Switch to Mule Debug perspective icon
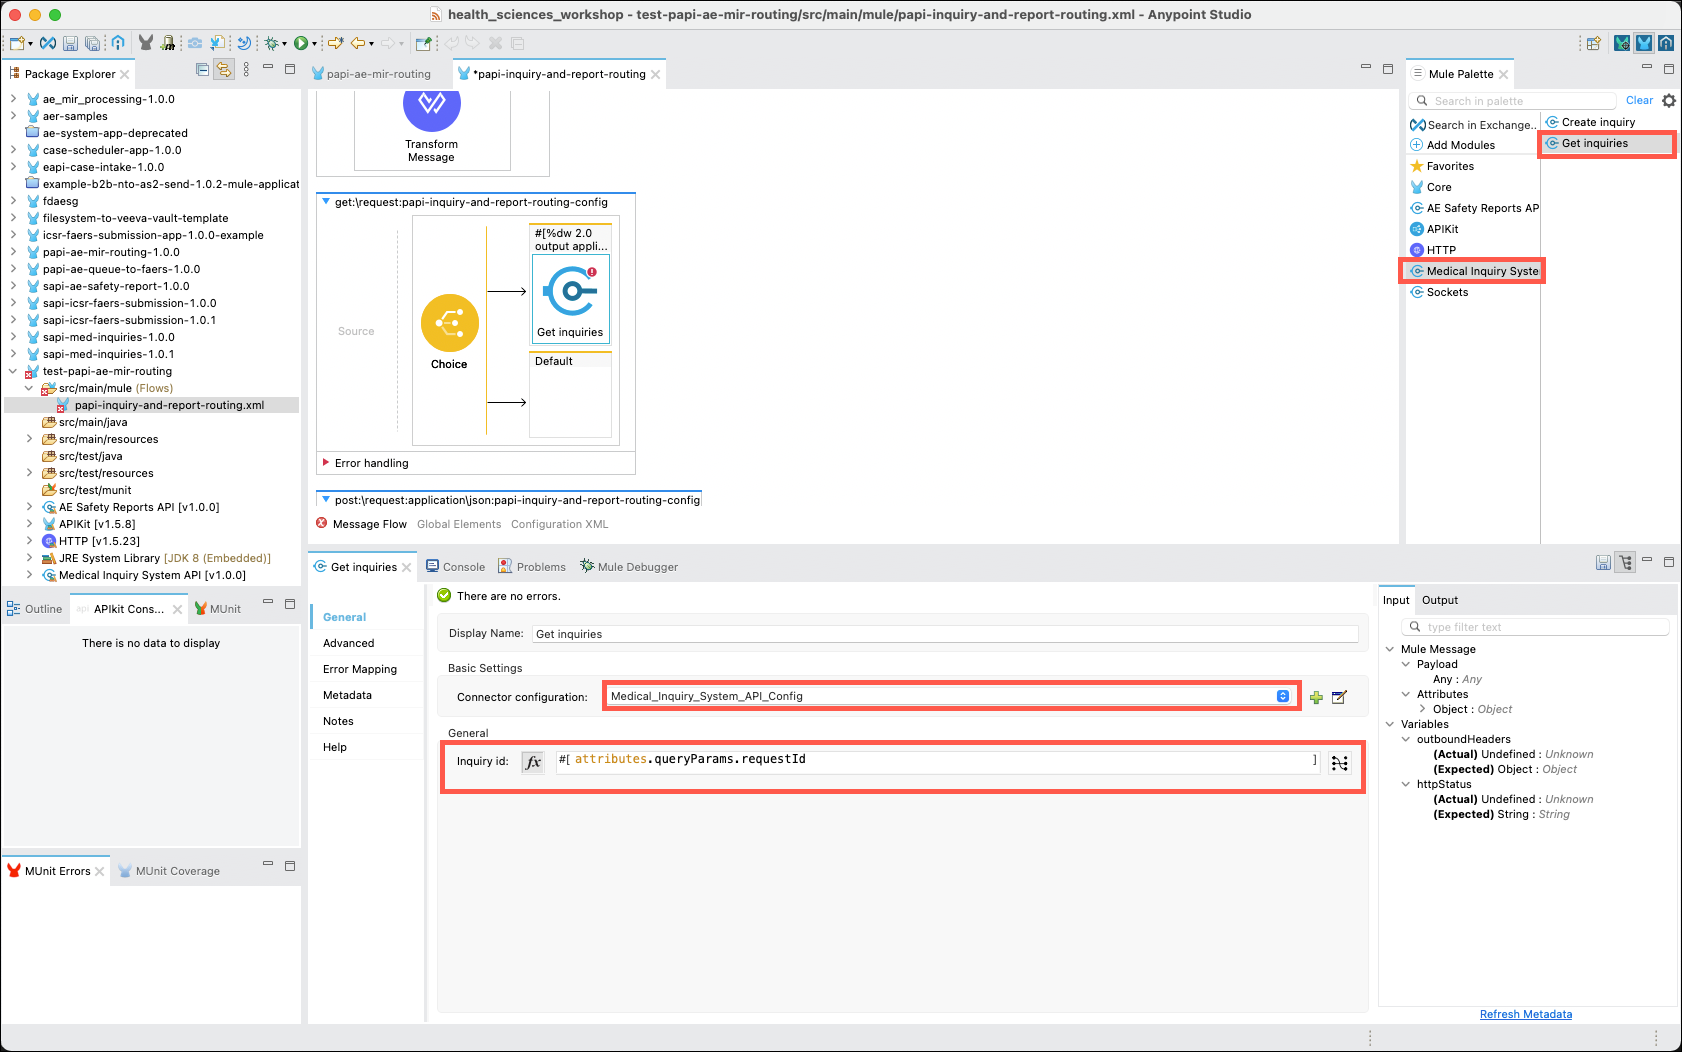 point(1622,43)
